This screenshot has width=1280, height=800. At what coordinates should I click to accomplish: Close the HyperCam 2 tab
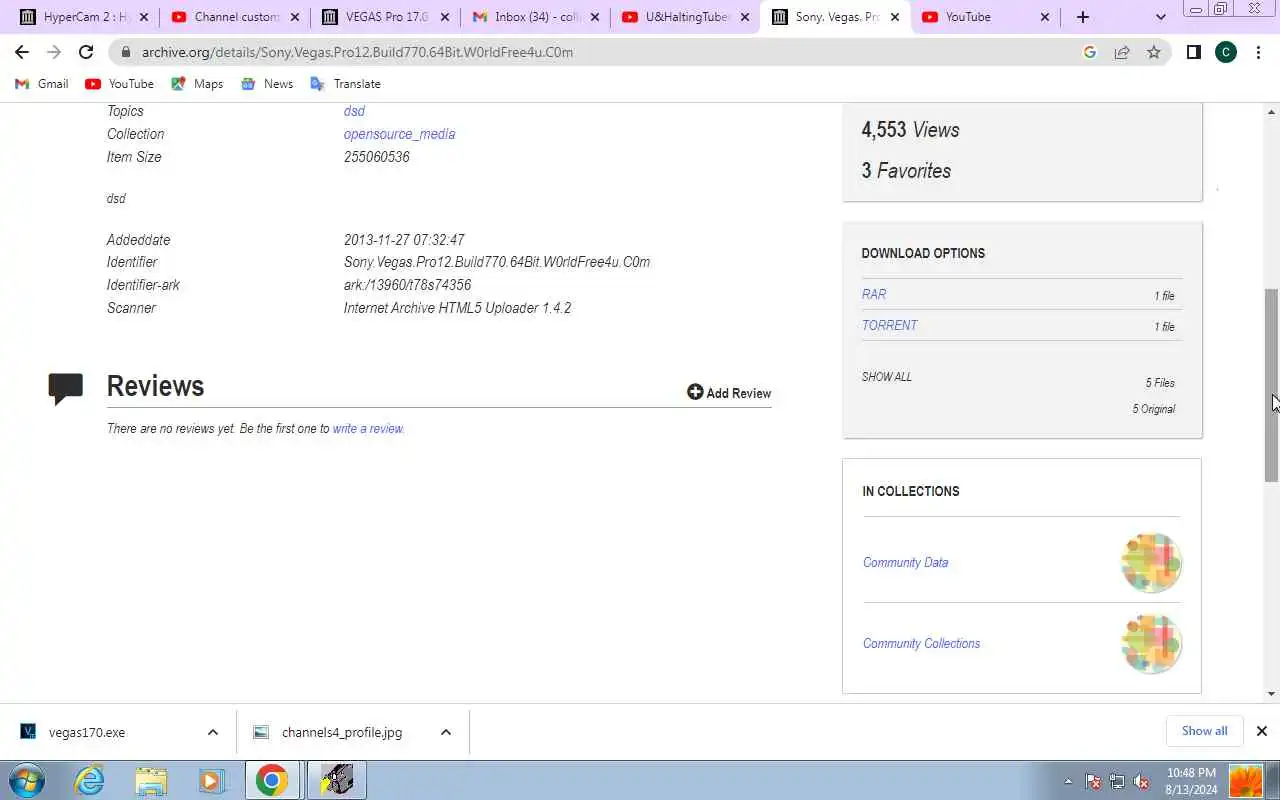click(x=143, y=17)
